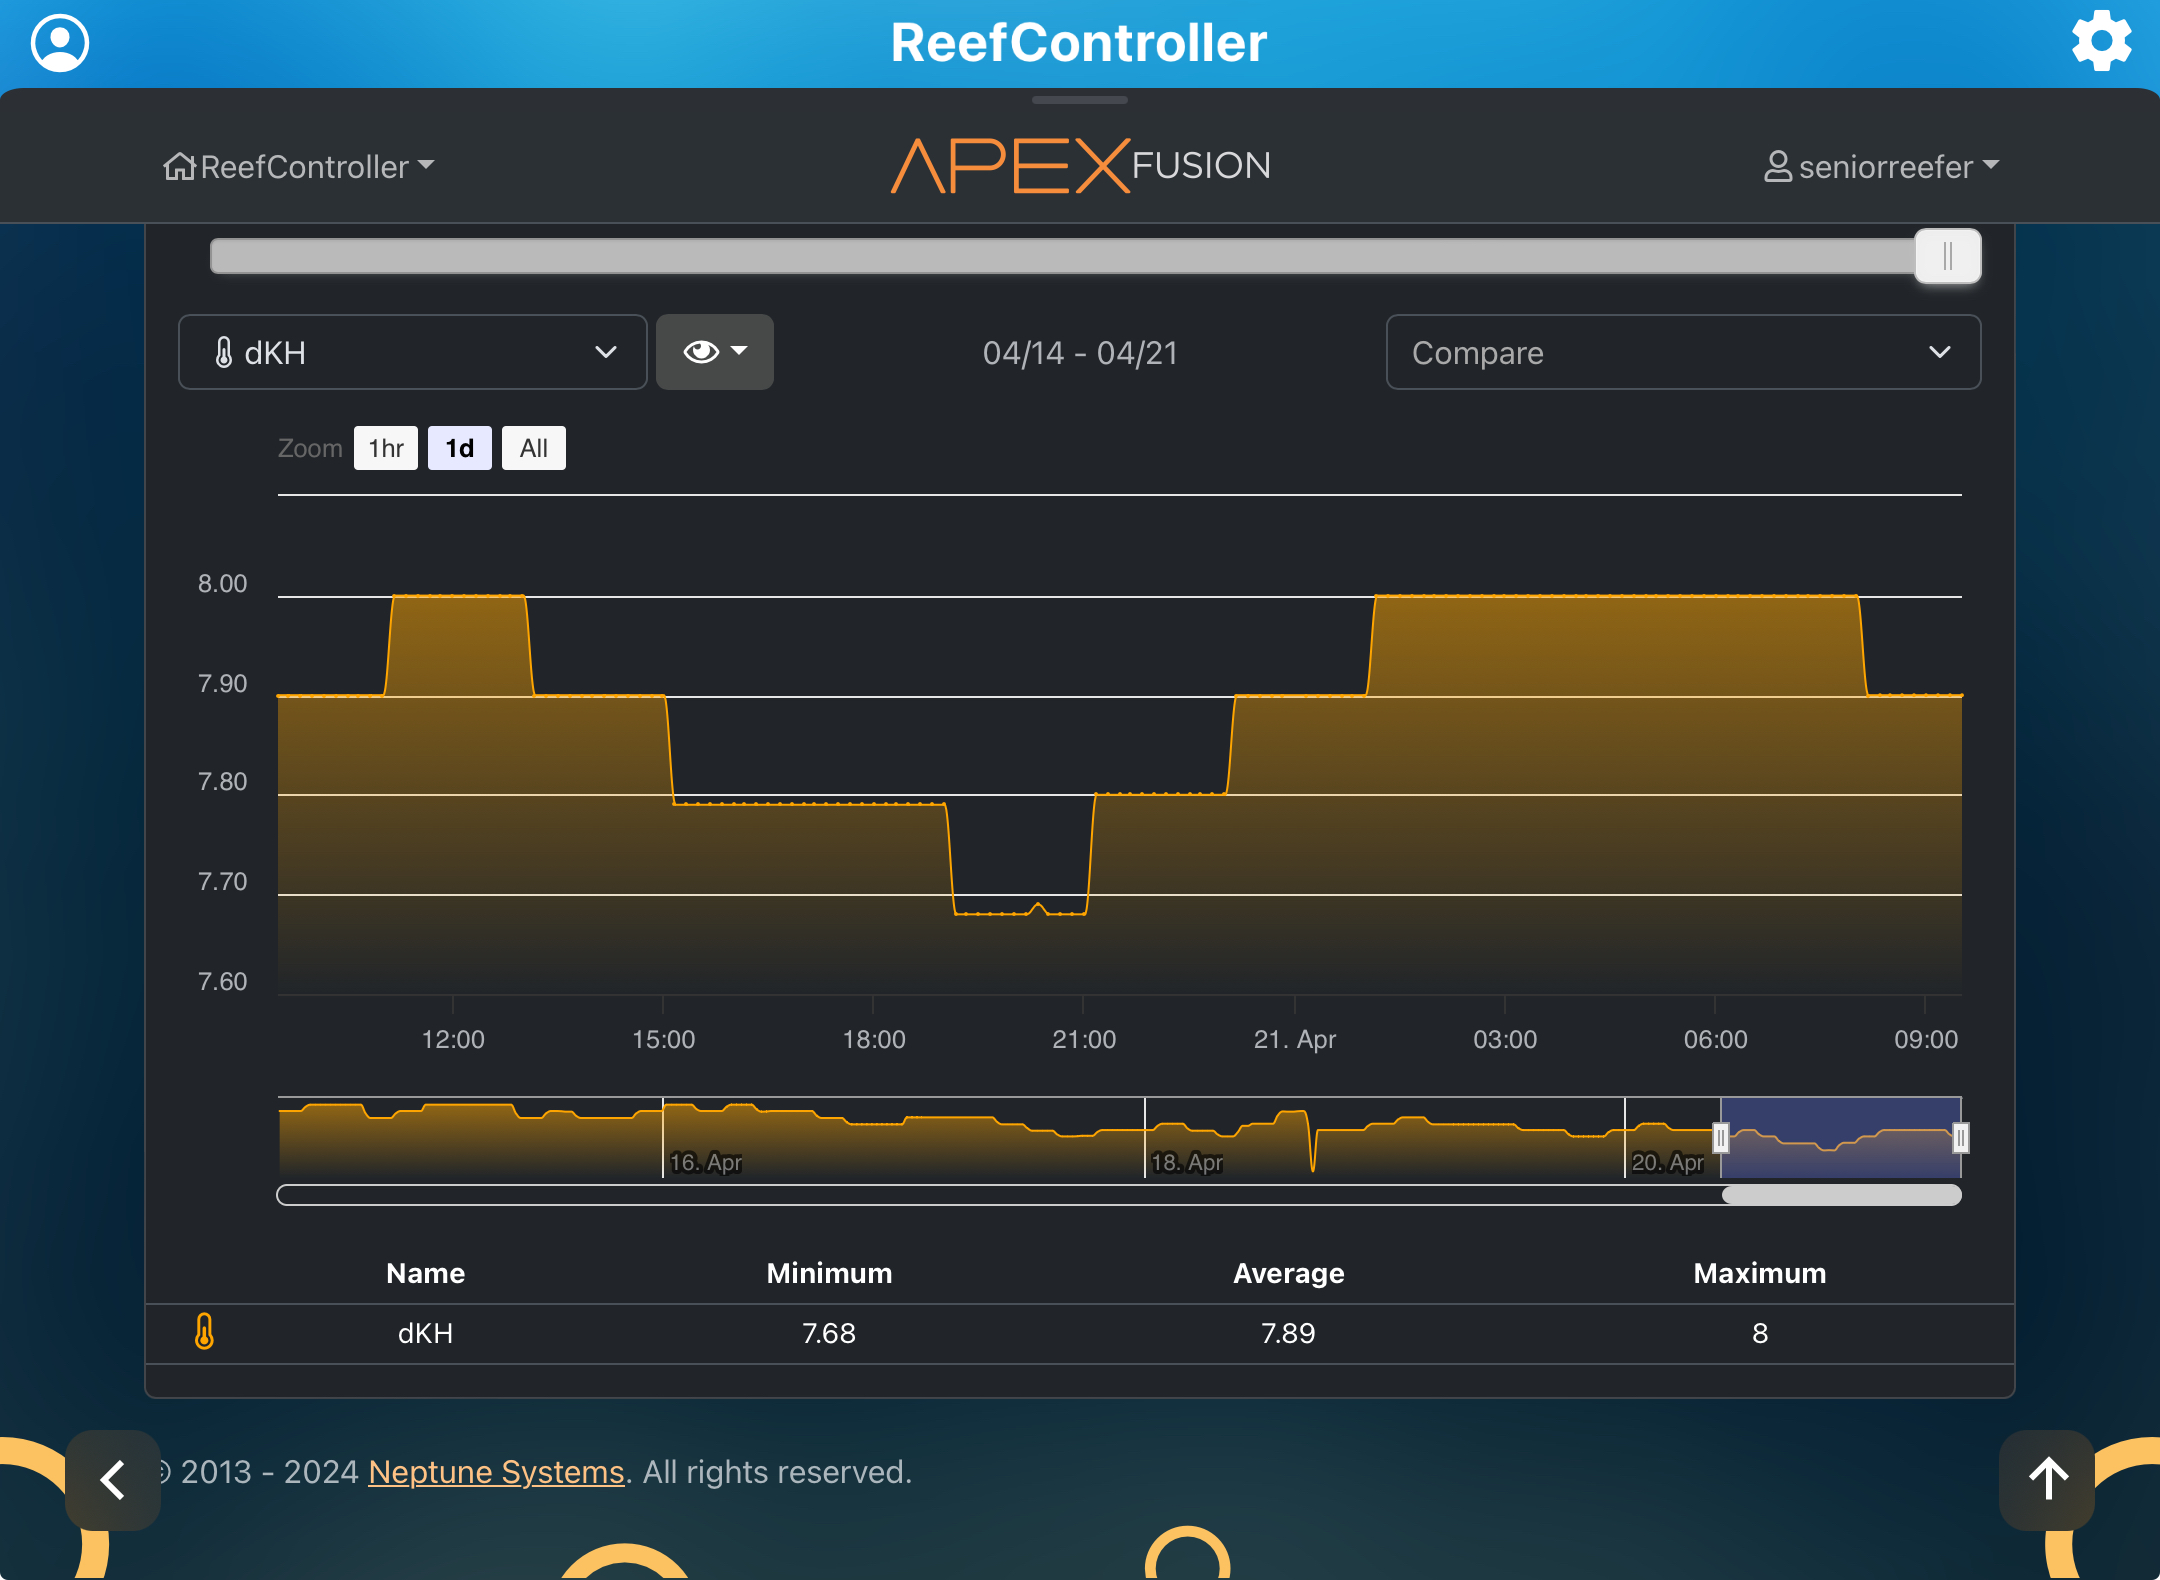Click the left navigator range handle
Viewport: 2160px width, 1580px height.
click(x=1720, y=1138)
